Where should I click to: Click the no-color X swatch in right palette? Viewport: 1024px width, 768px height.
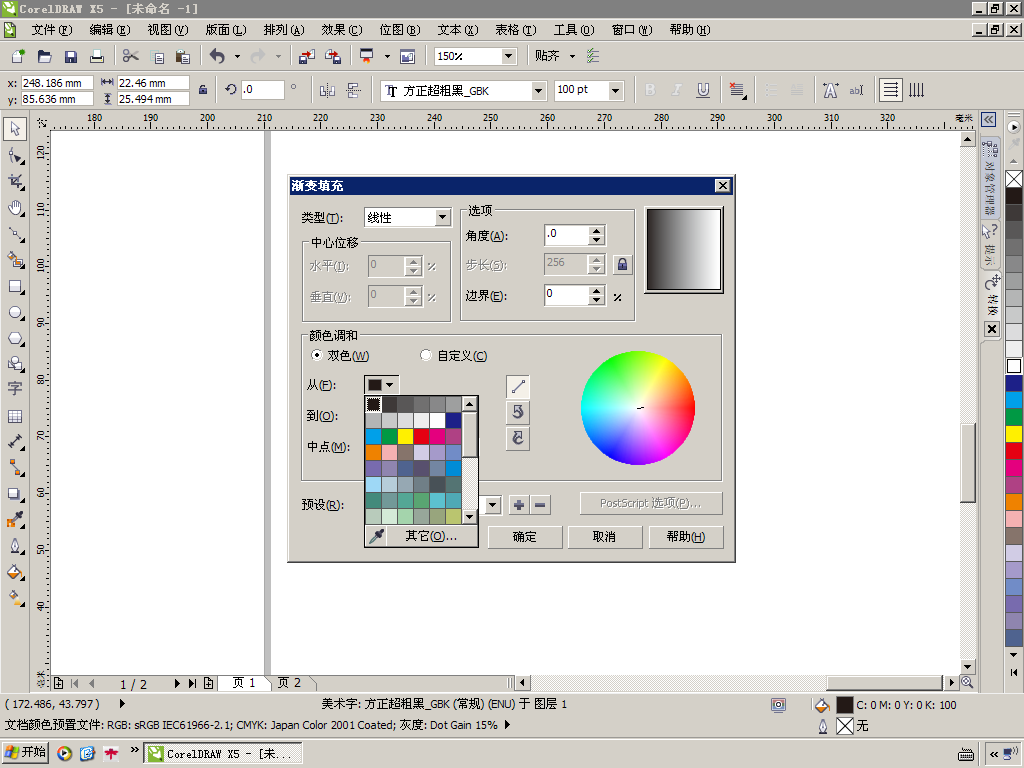coord(1014,179)
